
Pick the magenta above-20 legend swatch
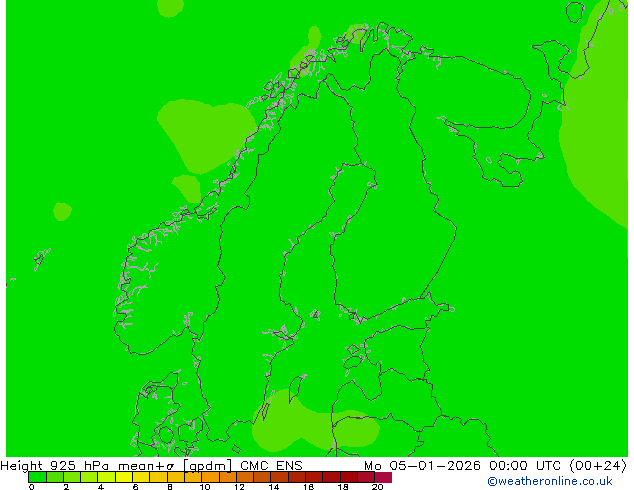[x=383, y=477]
